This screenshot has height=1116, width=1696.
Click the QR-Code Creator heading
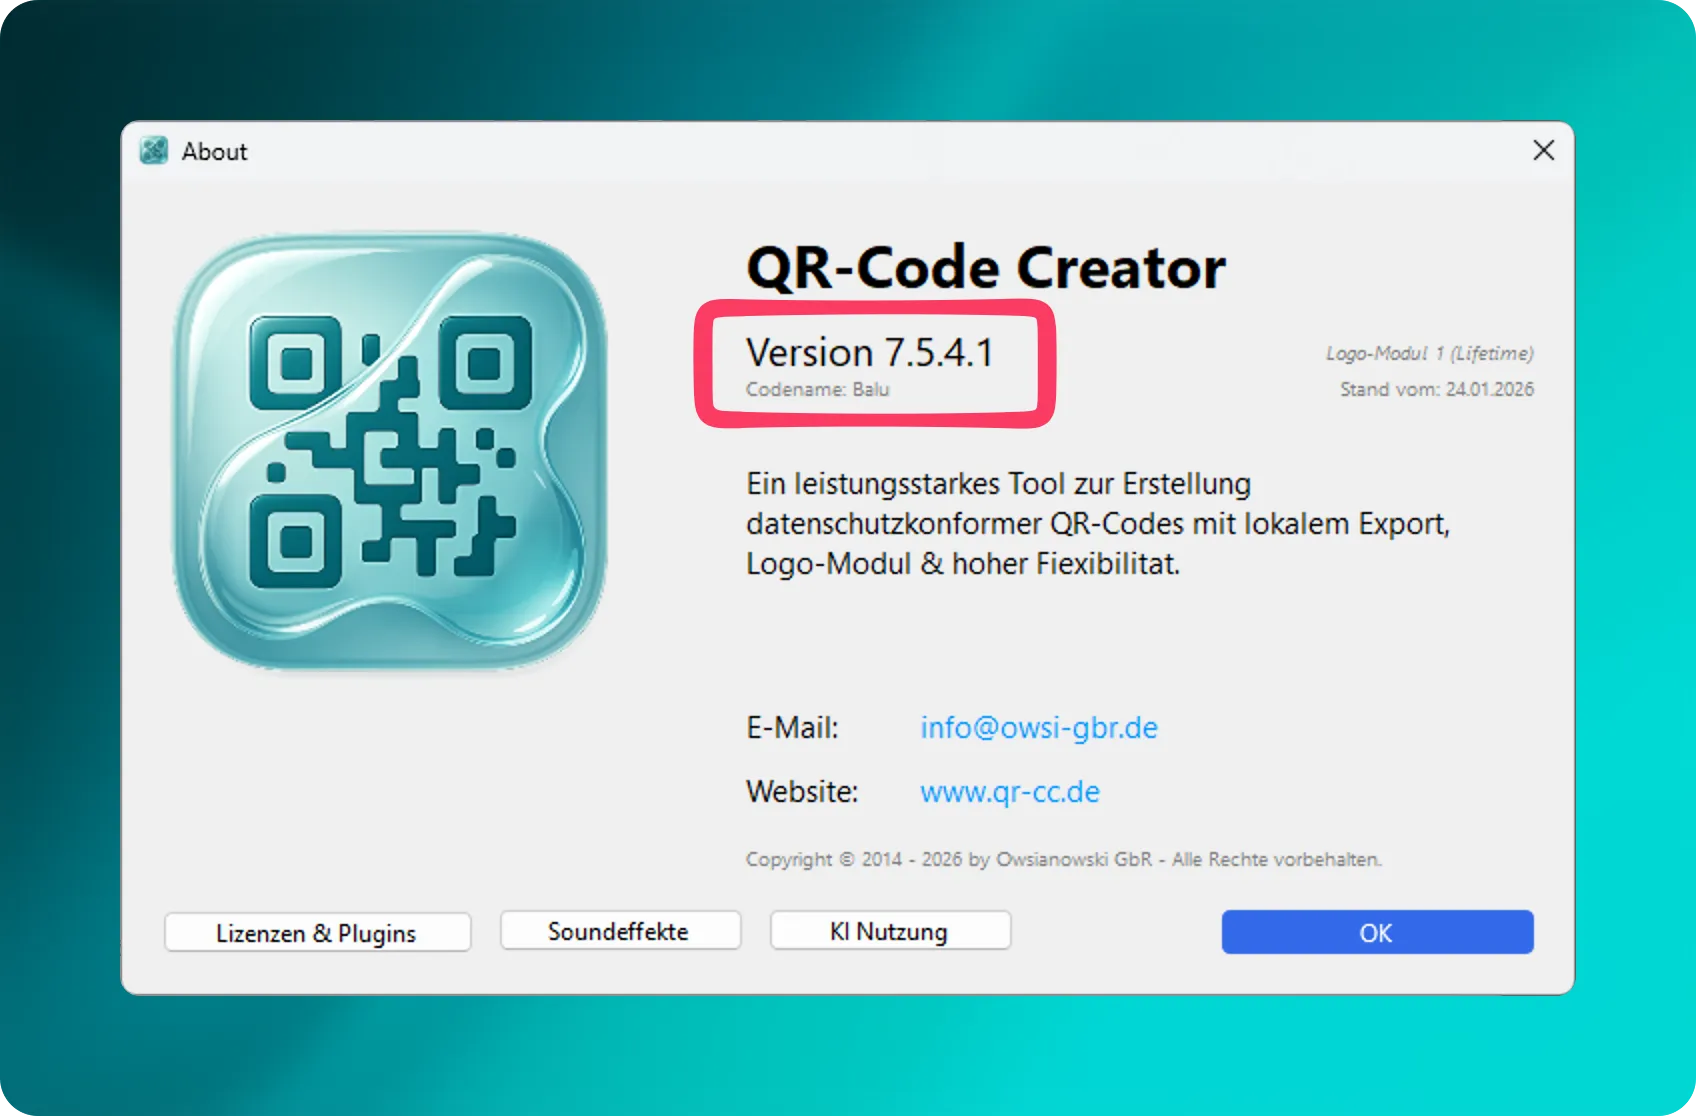985,268
